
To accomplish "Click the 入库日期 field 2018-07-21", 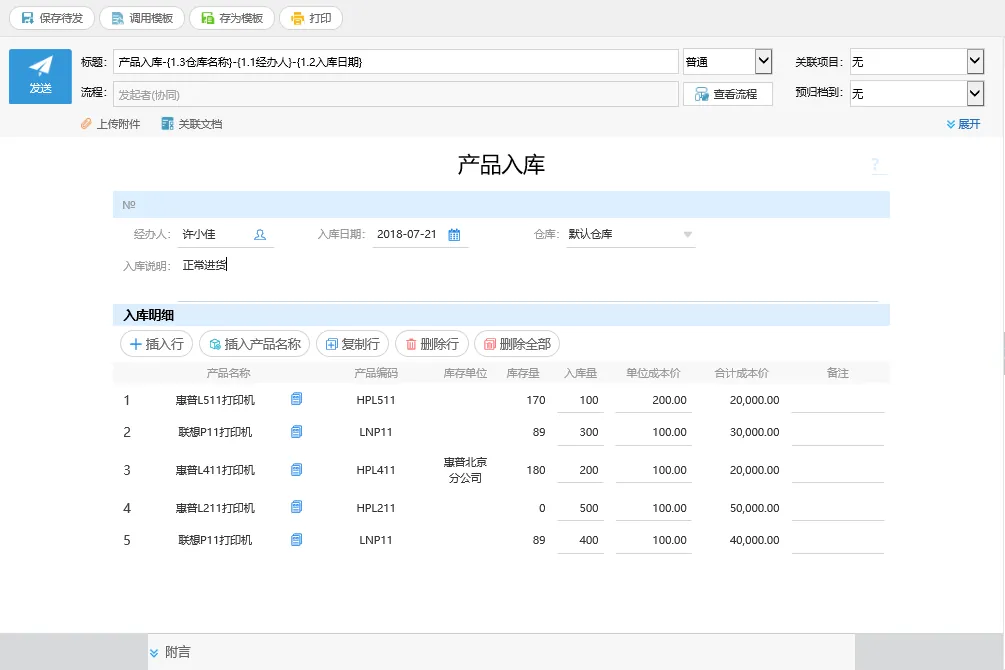I will [407, 235].
